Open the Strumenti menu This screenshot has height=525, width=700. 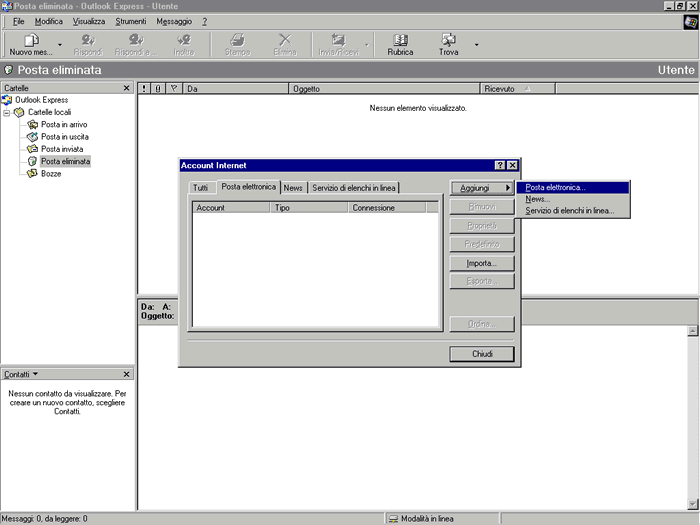pyautogui.click(x=131, y=21)
